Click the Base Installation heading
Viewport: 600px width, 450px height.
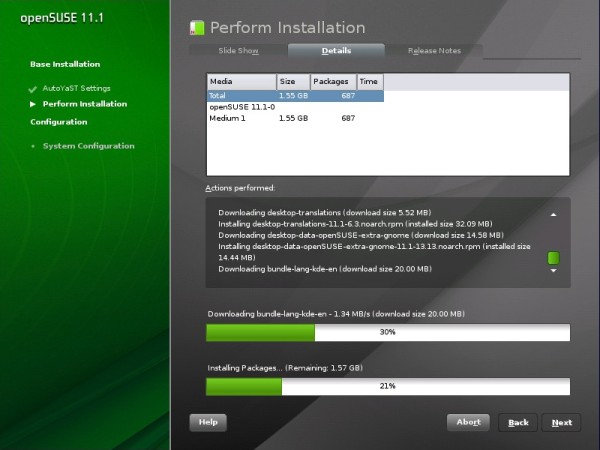(65, 64)
